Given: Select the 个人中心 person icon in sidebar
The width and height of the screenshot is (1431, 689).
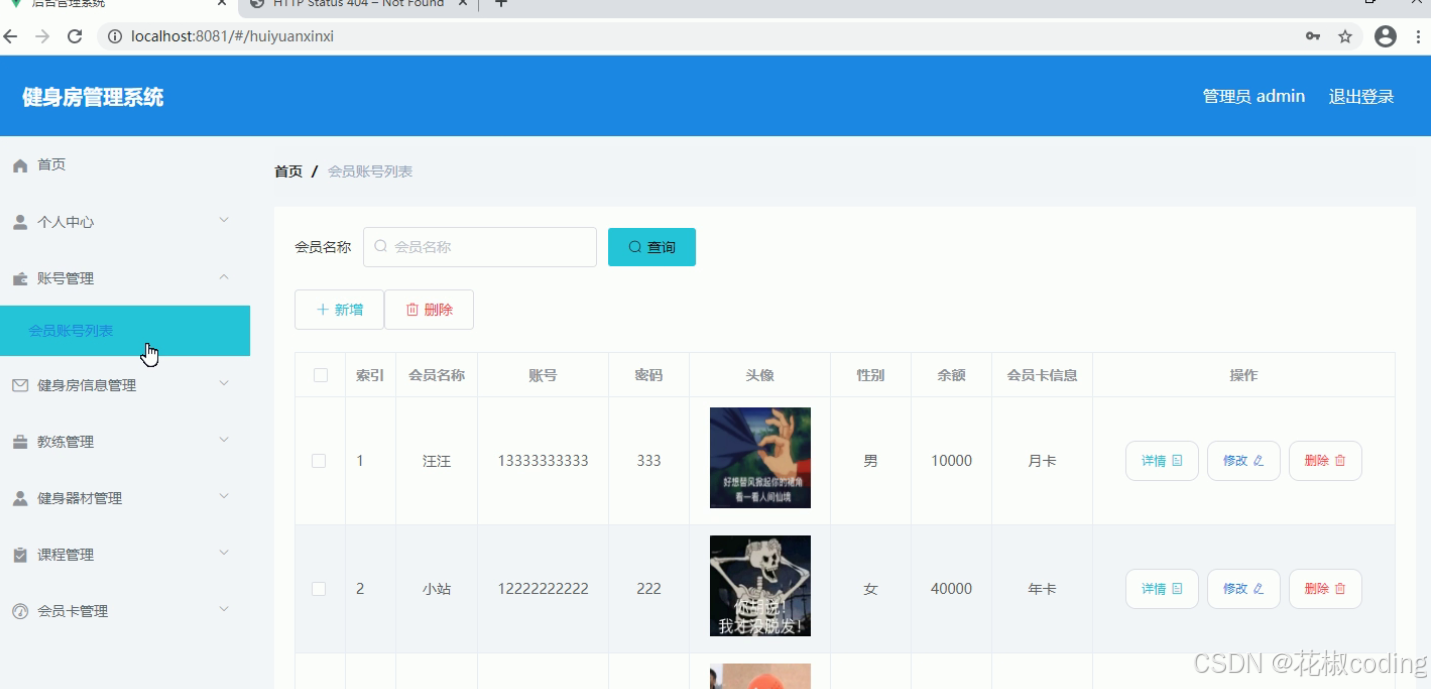Looking at the screenshot, I should (x=20, y=222).
